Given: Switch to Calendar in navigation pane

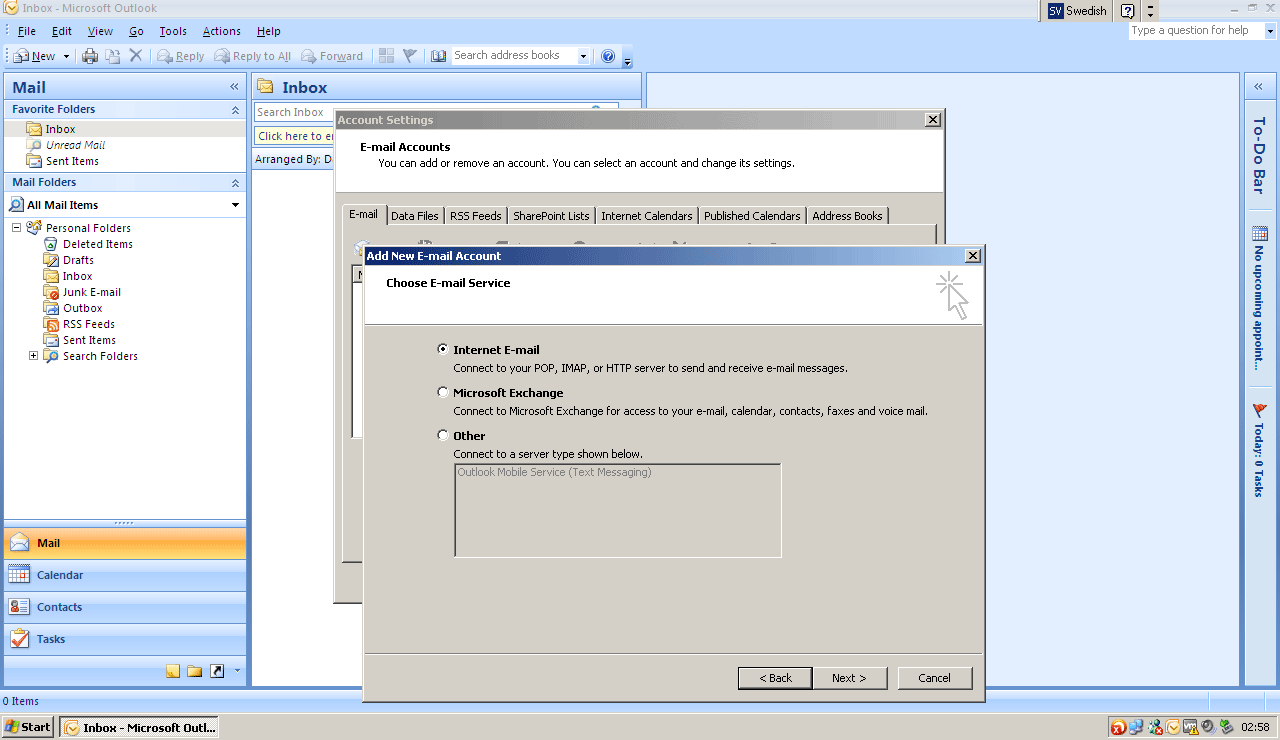Looking at the screenshot, I should click(x=124, y=575).
